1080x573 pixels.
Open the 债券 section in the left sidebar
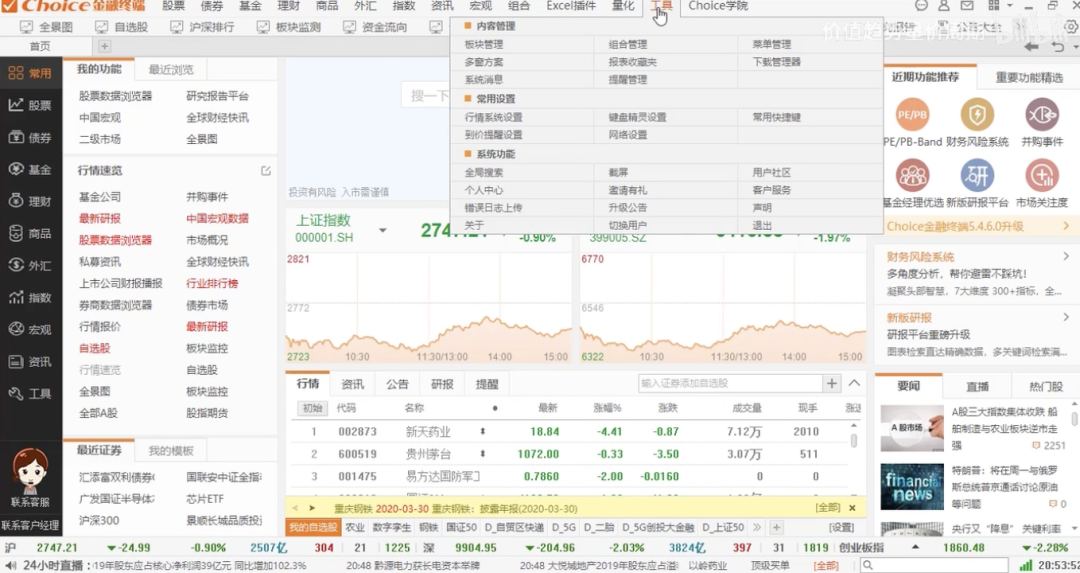(30, 137)
